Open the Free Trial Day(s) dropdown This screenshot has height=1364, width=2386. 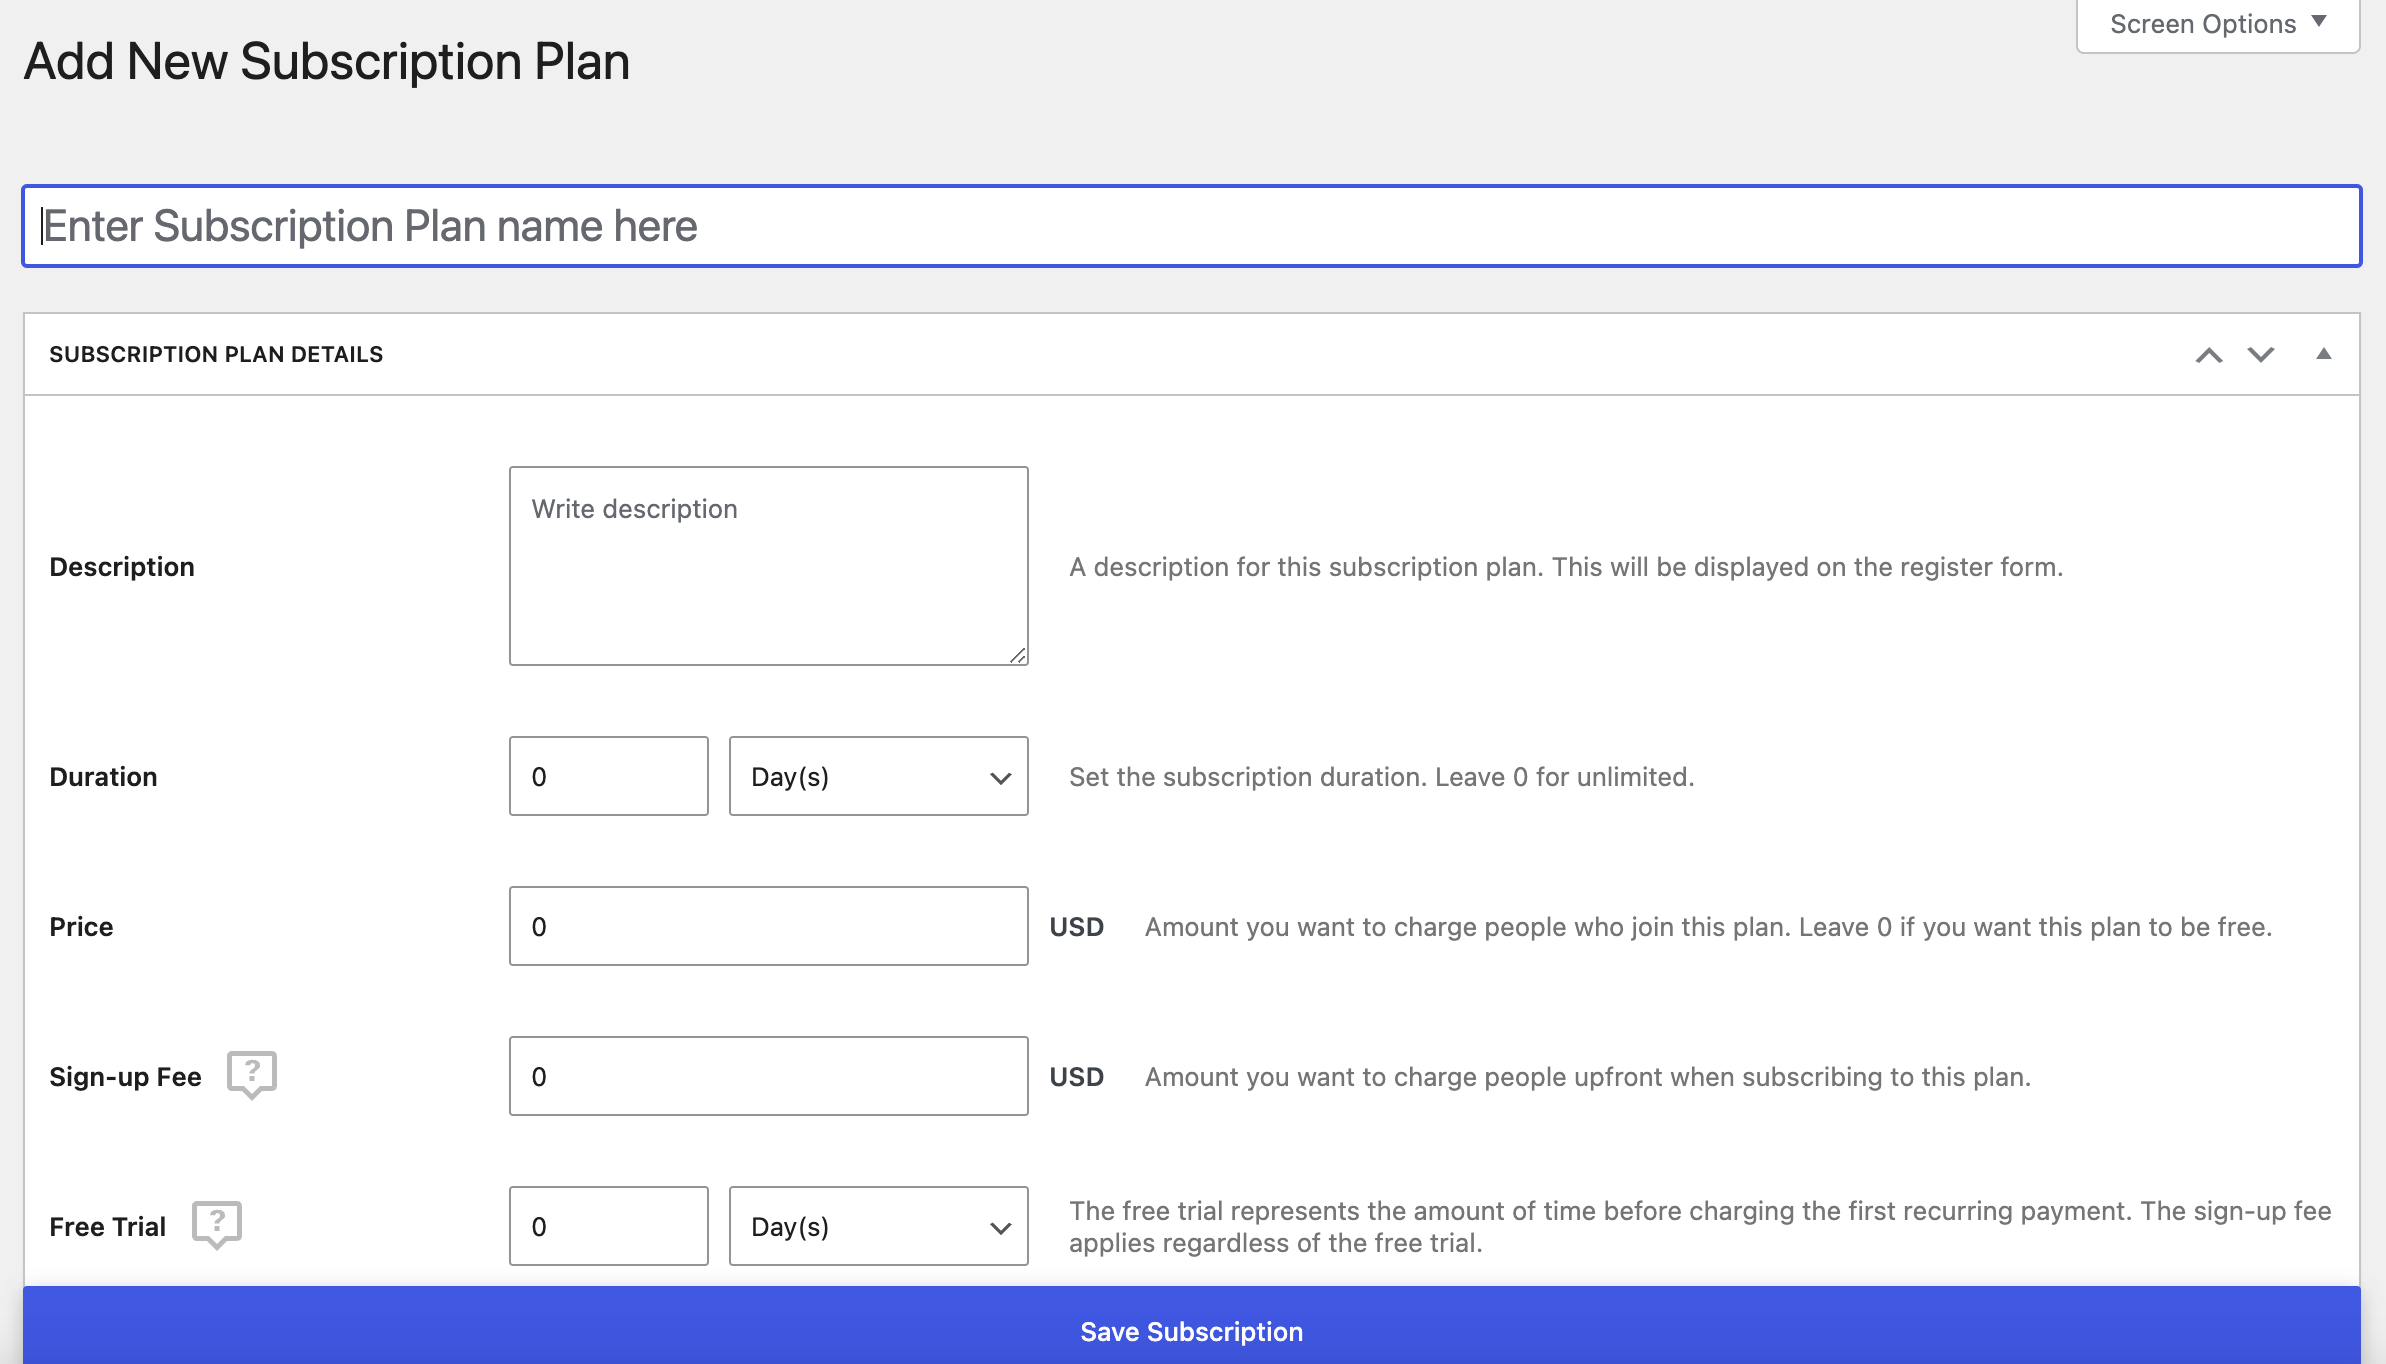coord(878,1226)
